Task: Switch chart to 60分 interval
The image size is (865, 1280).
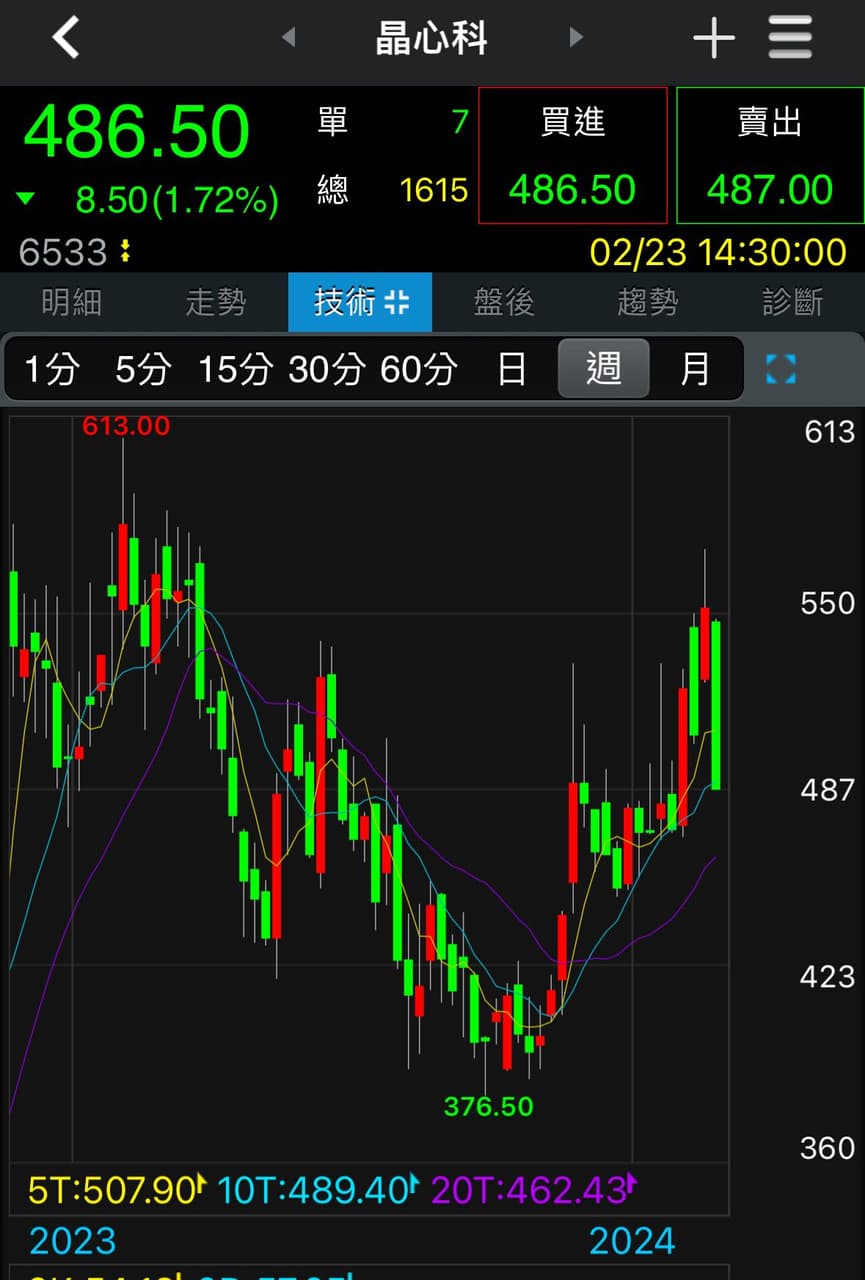Action: [418, 370]
